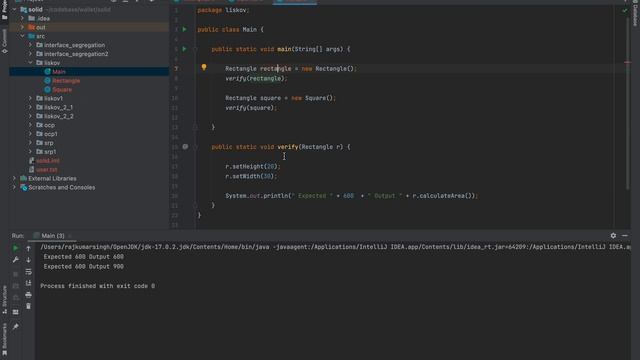640x360 pixels.
Task: Collapse the verify method fold marker
Action: [x=195, y=147]
